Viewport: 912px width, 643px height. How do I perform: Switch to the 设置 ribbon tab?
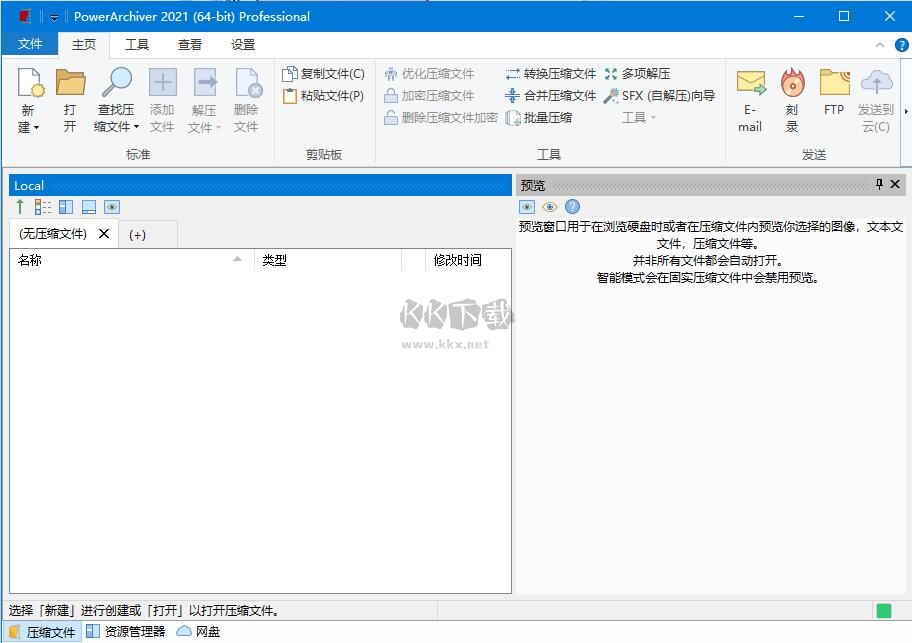click(241, 44)
